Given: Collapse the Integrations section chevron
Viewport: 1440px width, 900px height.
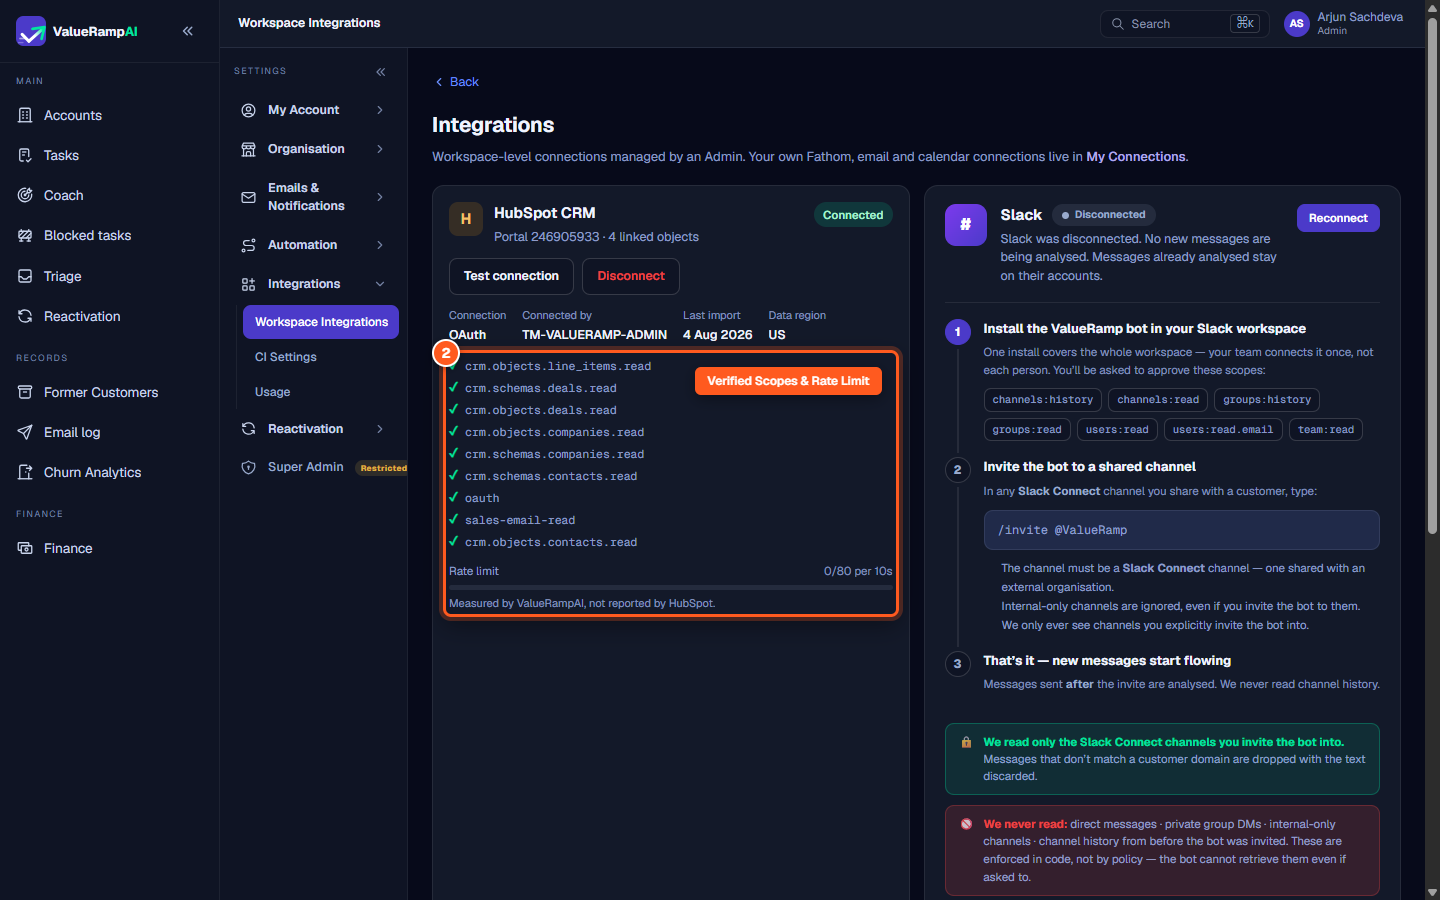Looking at the screenshot, I should click(380, 284).
